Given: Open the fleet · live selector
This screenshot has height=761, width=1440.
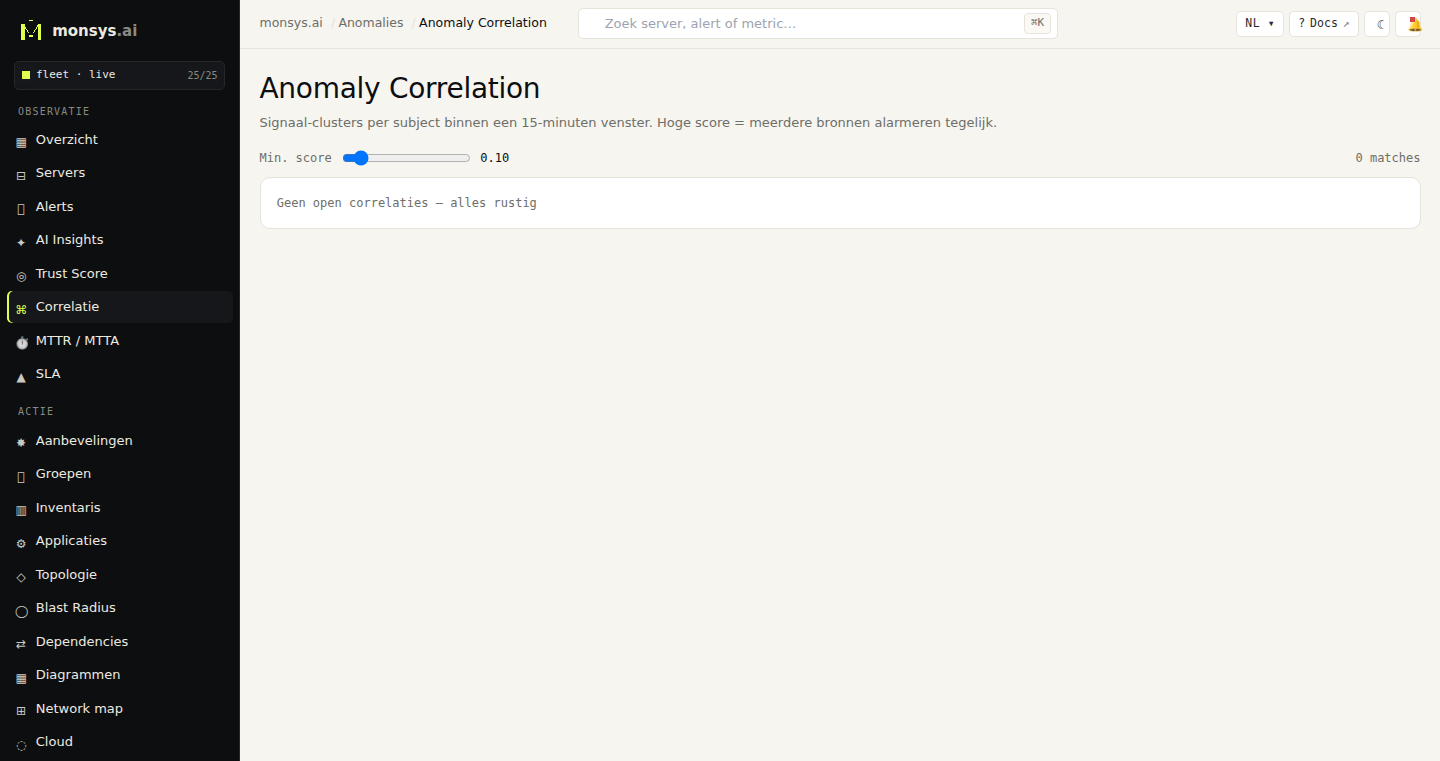Looking at the screenshot, I should (x=119, y=75).
